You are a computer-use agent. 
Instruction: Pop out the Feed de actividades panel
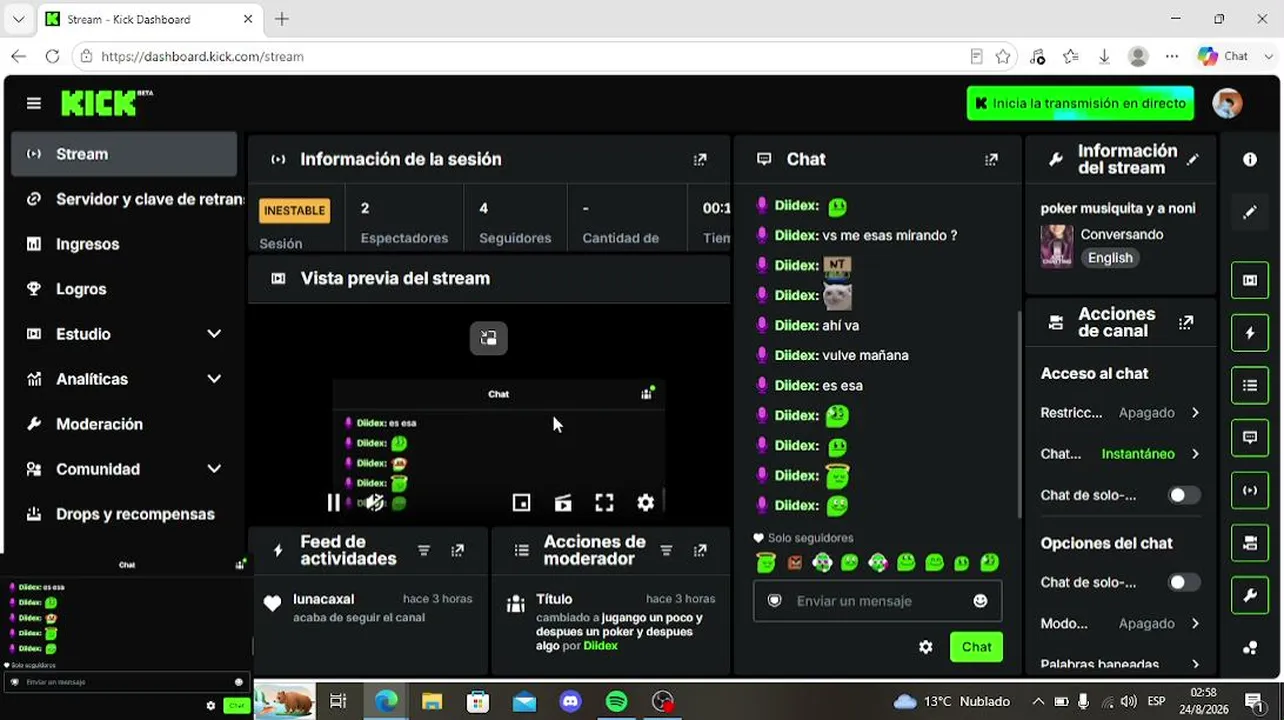457,550
